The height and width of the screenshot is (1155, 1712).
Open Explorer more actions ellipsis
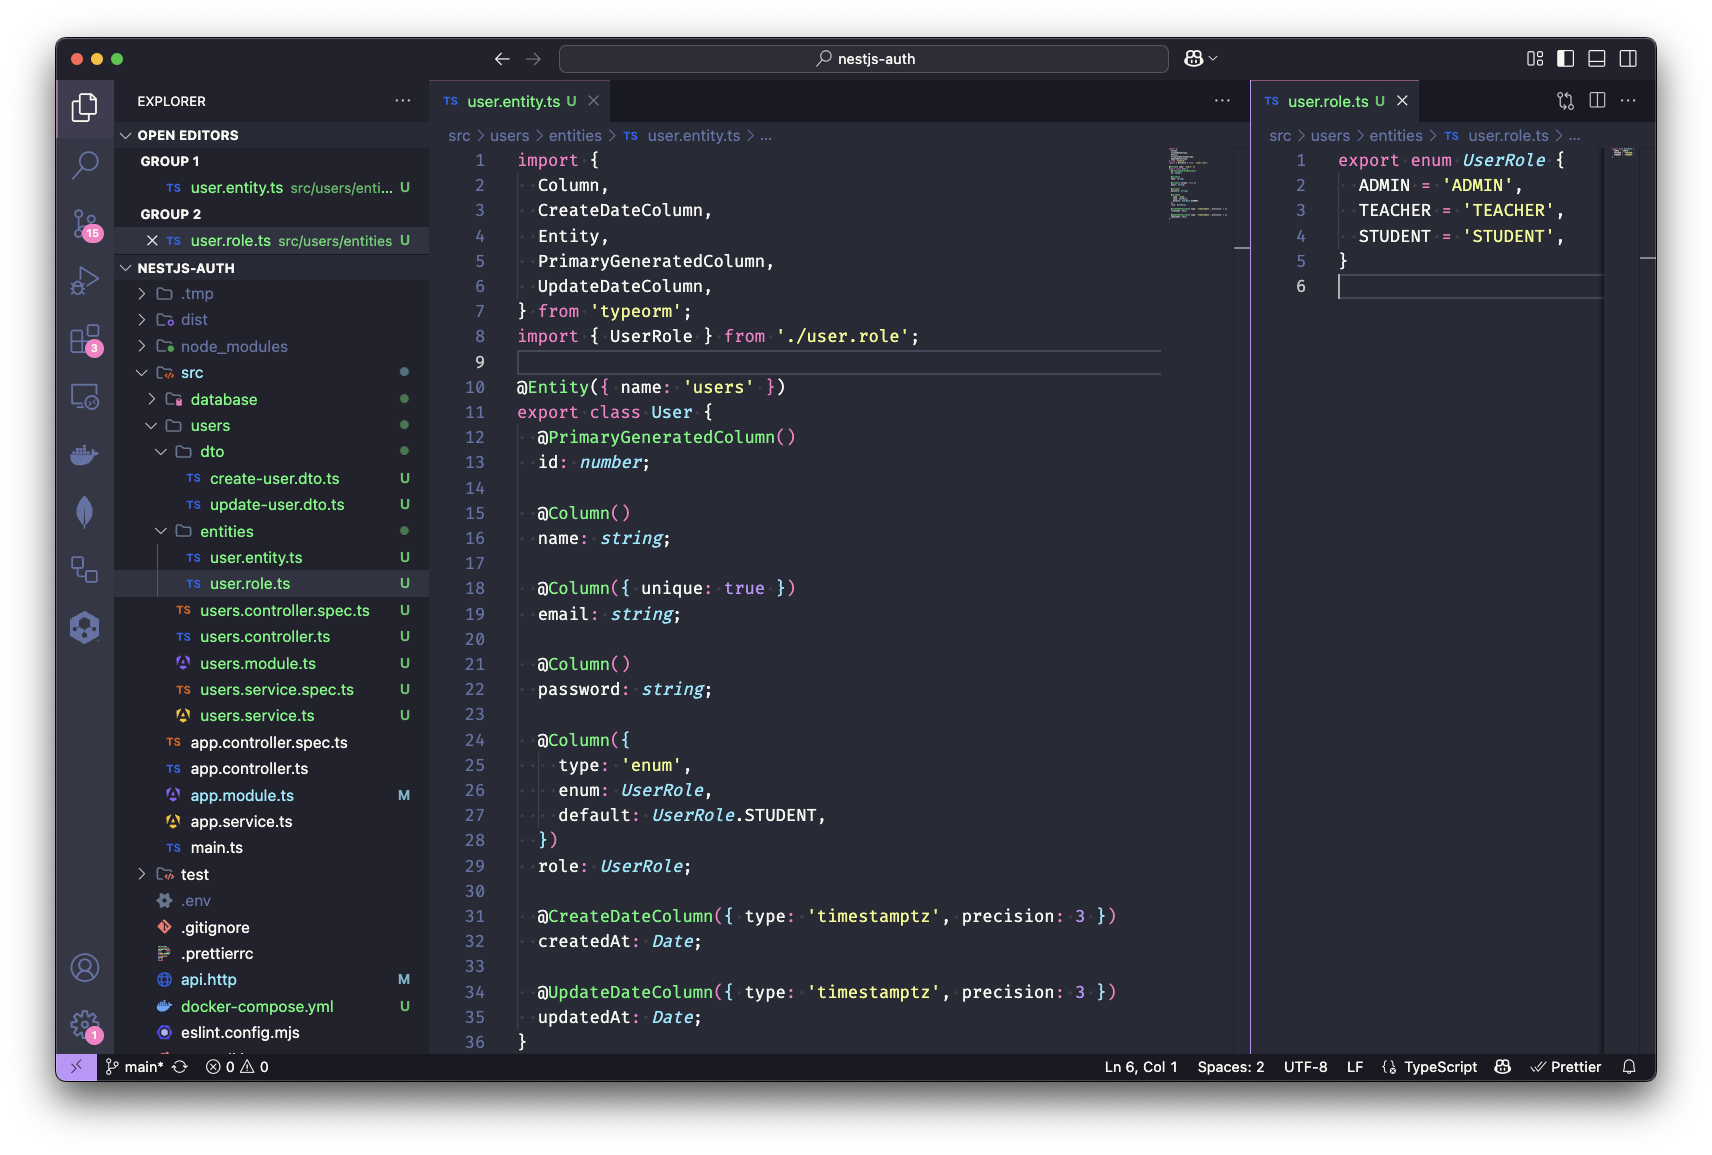tap(402, 101)
